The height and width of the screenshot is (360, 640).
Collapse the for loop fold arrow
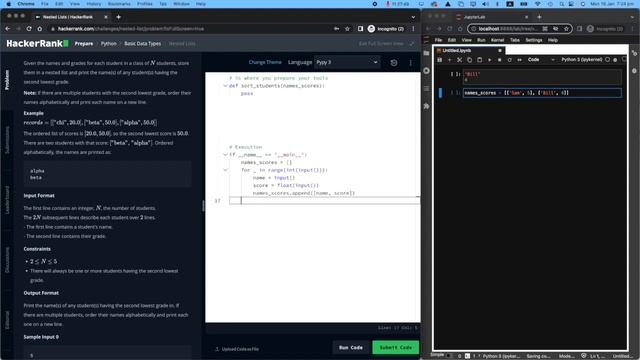point(225,170)
